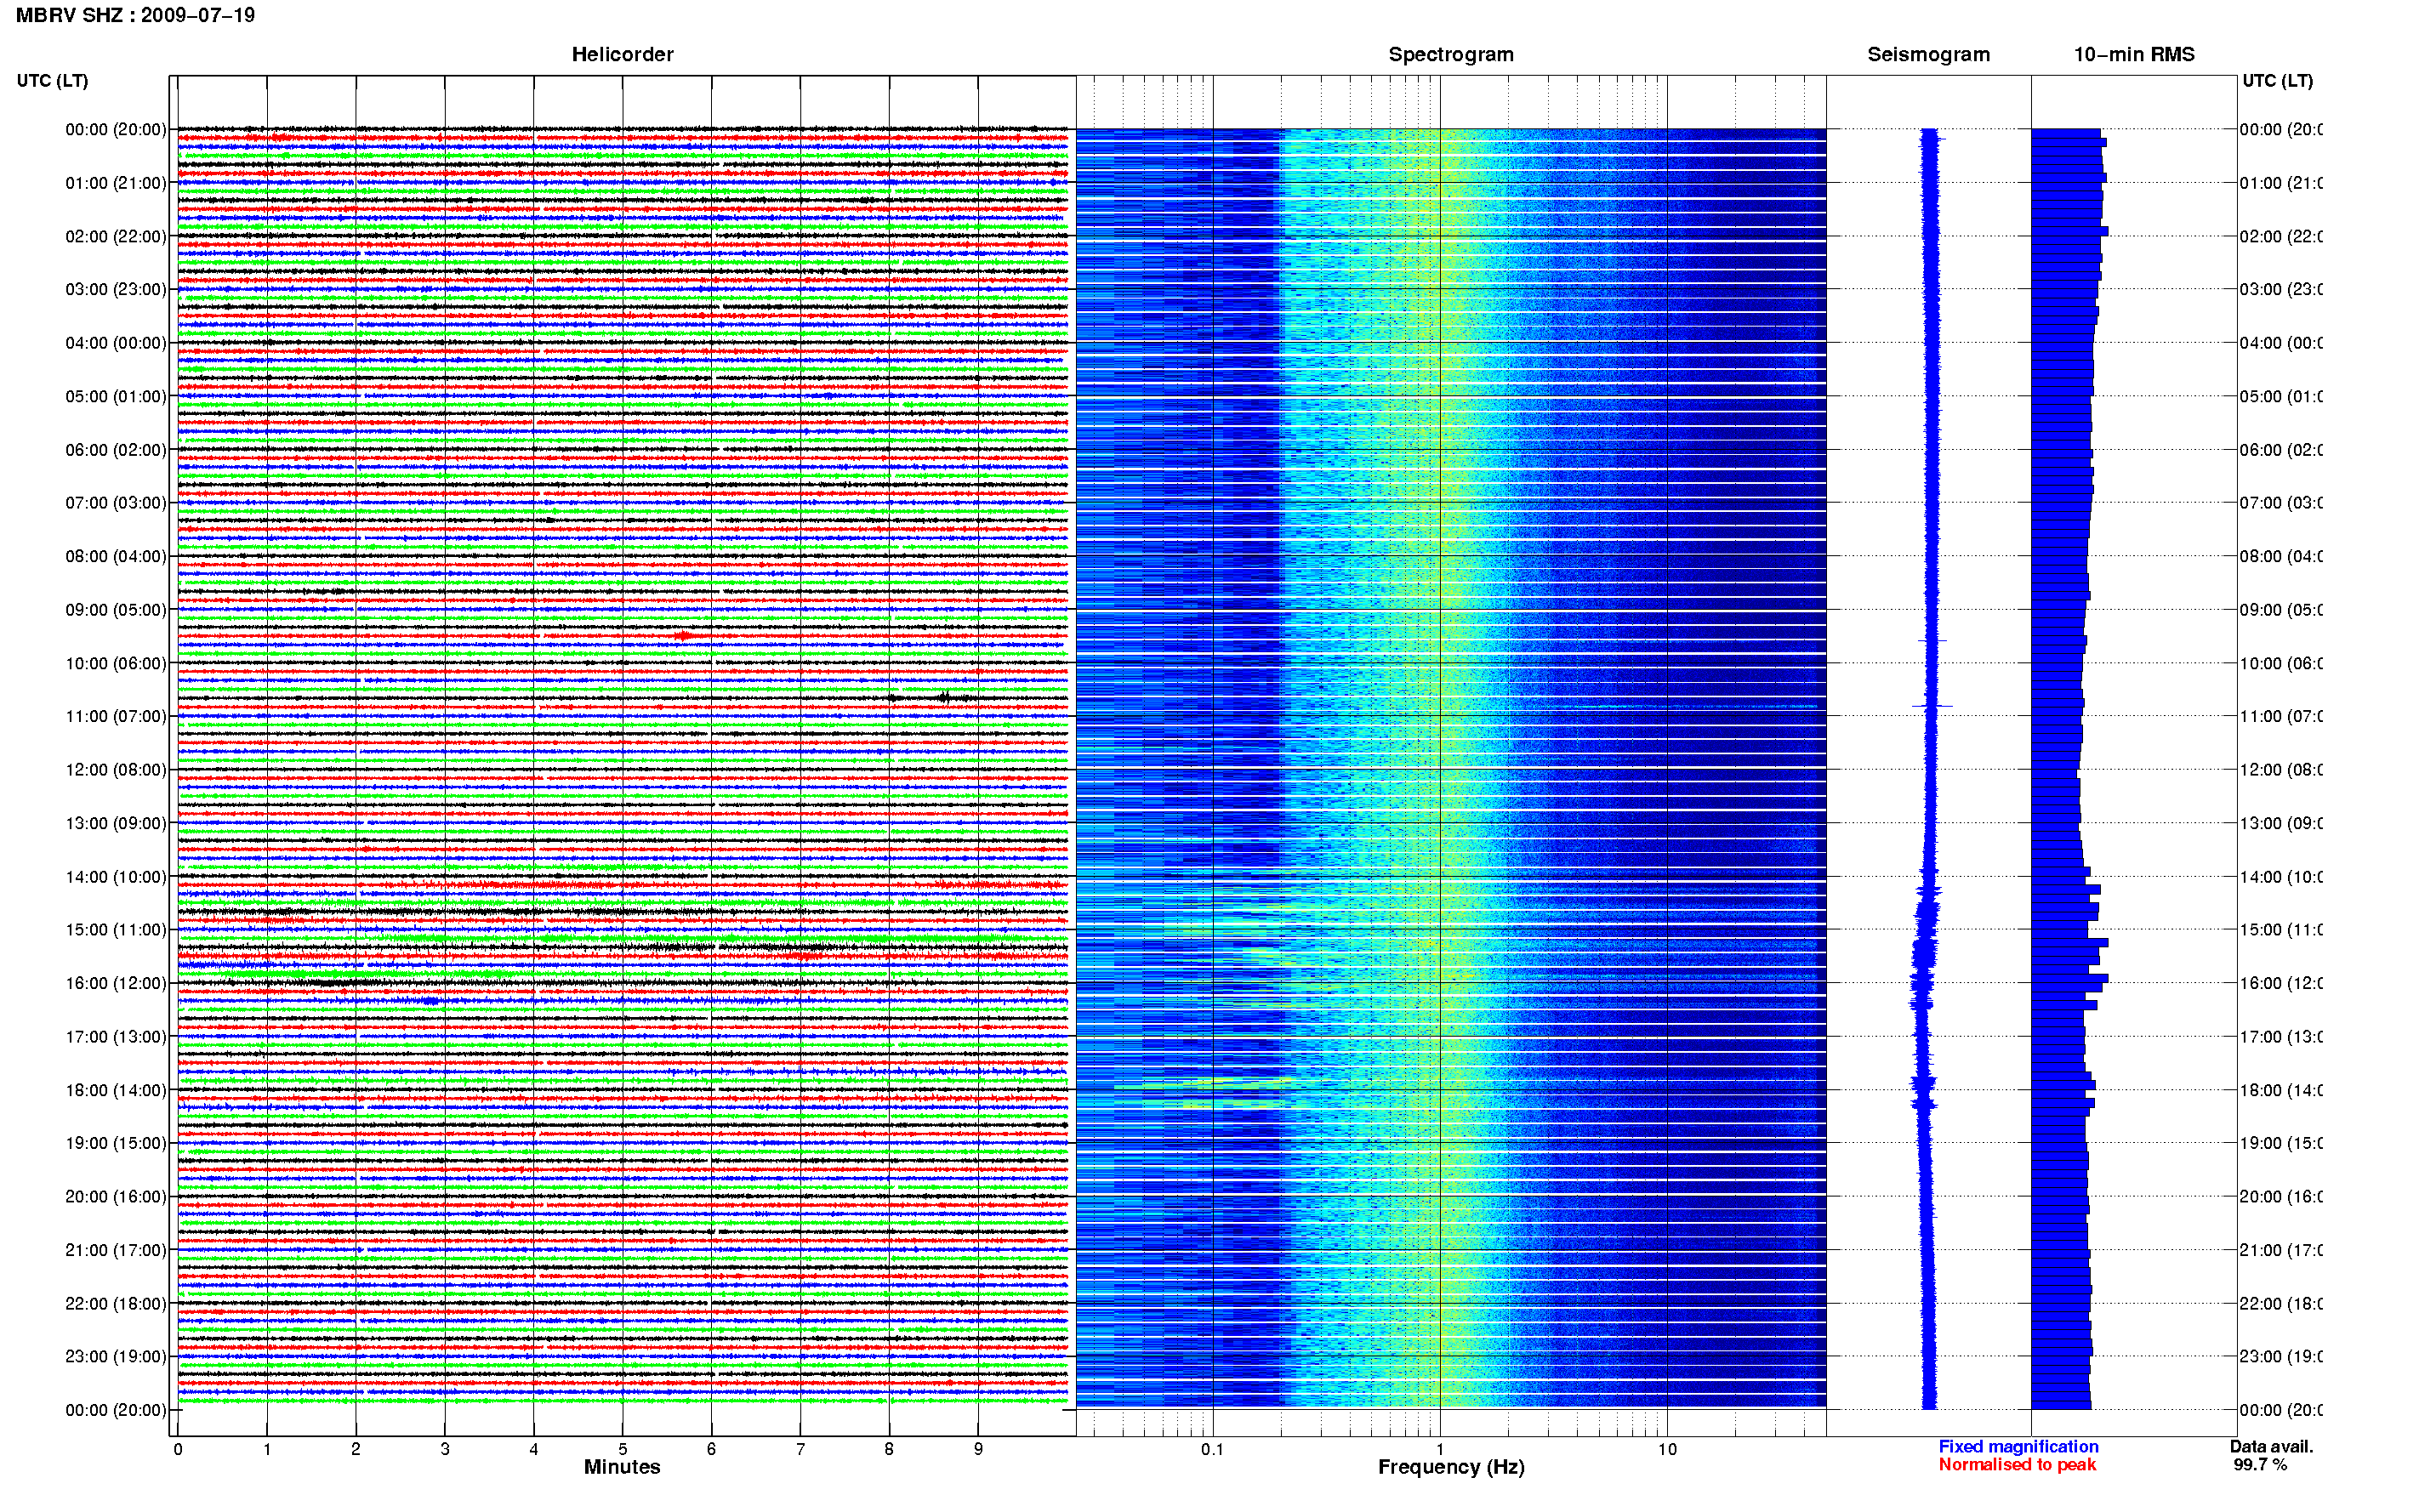The width and height of the screenshot is (2419, 1512).
Task: Click the Normalised to peak legend text
Action: [x=2017, y=1464]
